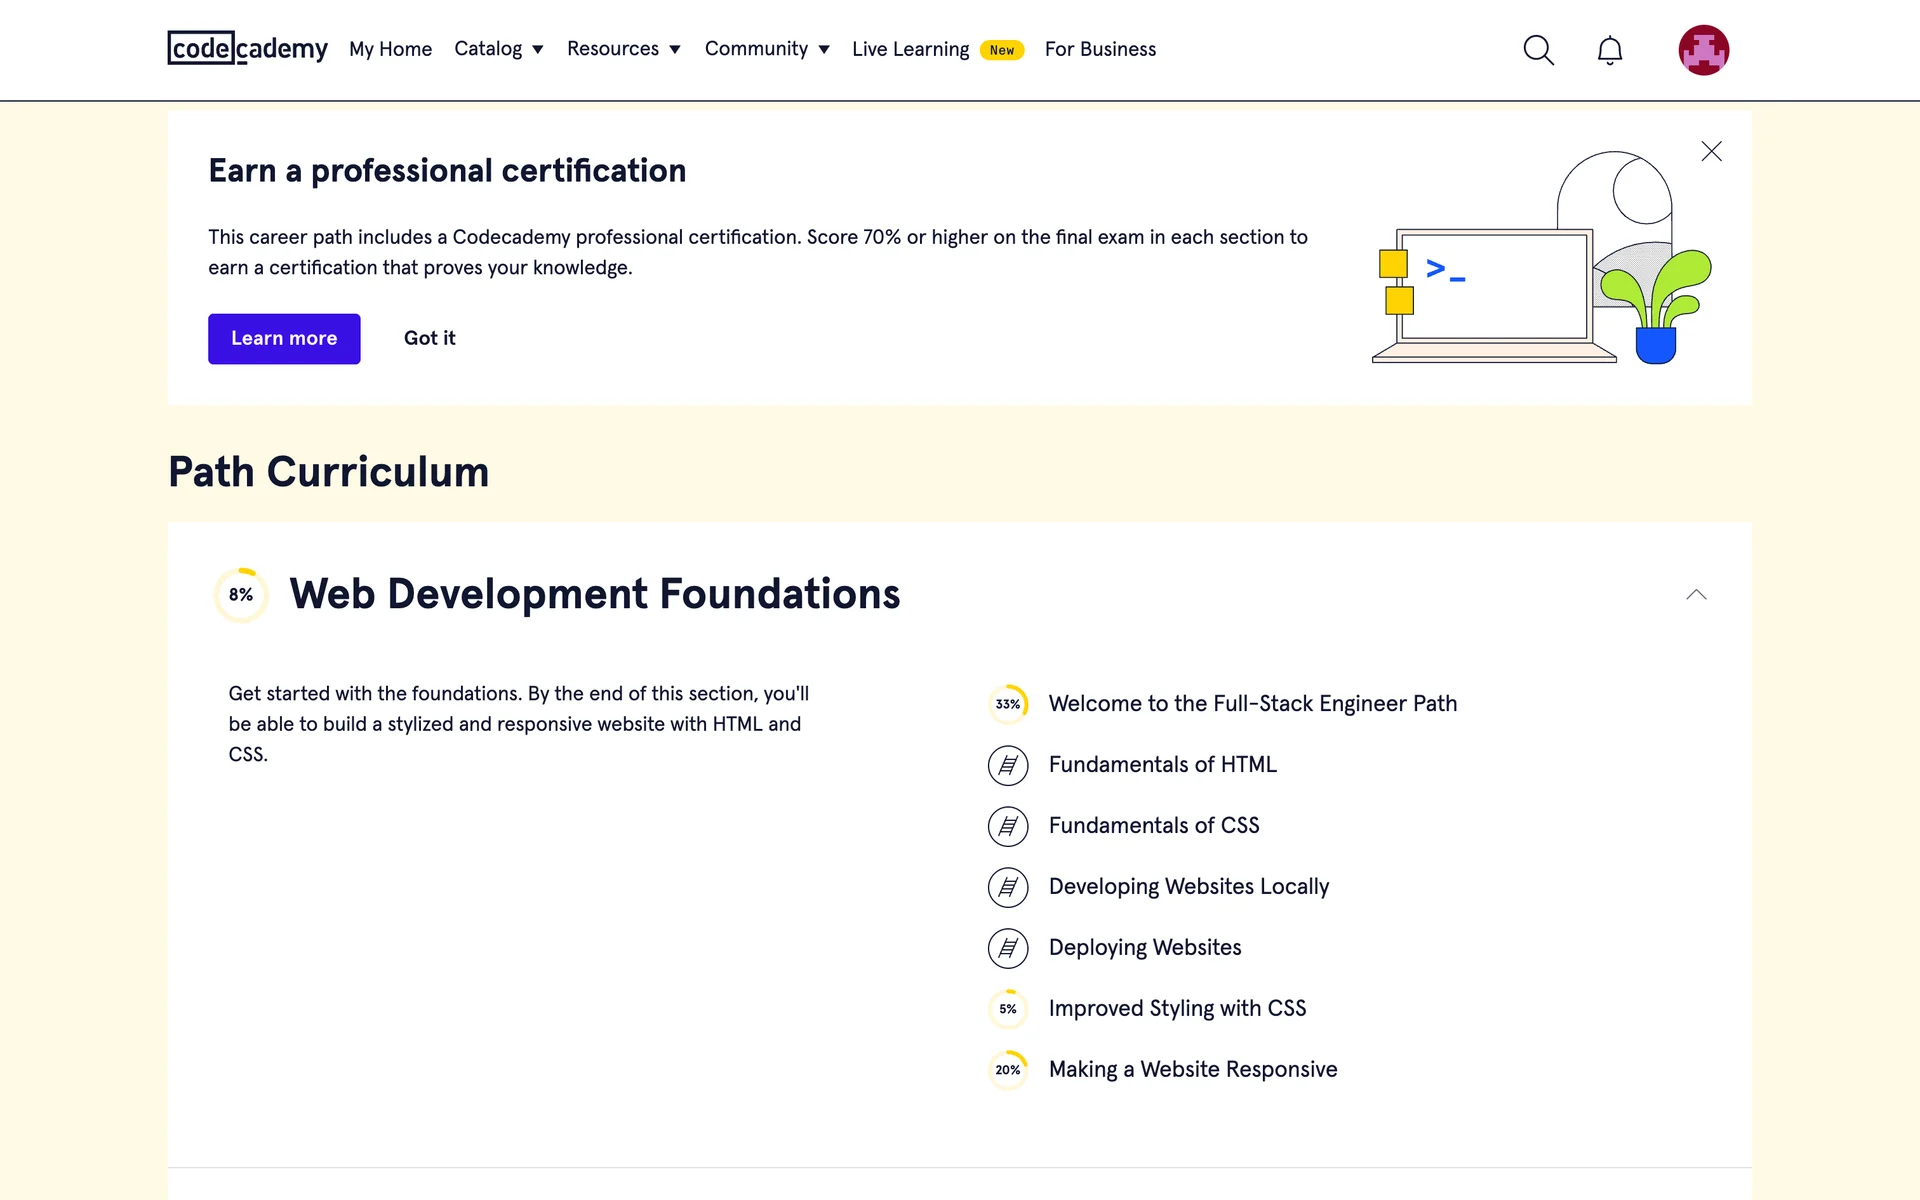Click the Got it button
This screenshot has width=1920, height=1200.
tap(429, 339)
